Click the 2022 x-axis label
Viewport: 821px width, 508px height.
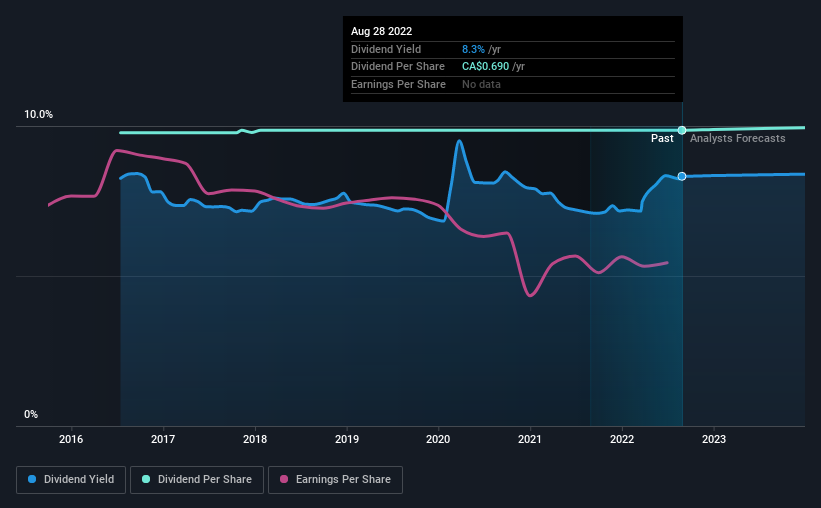click(622, 439)
